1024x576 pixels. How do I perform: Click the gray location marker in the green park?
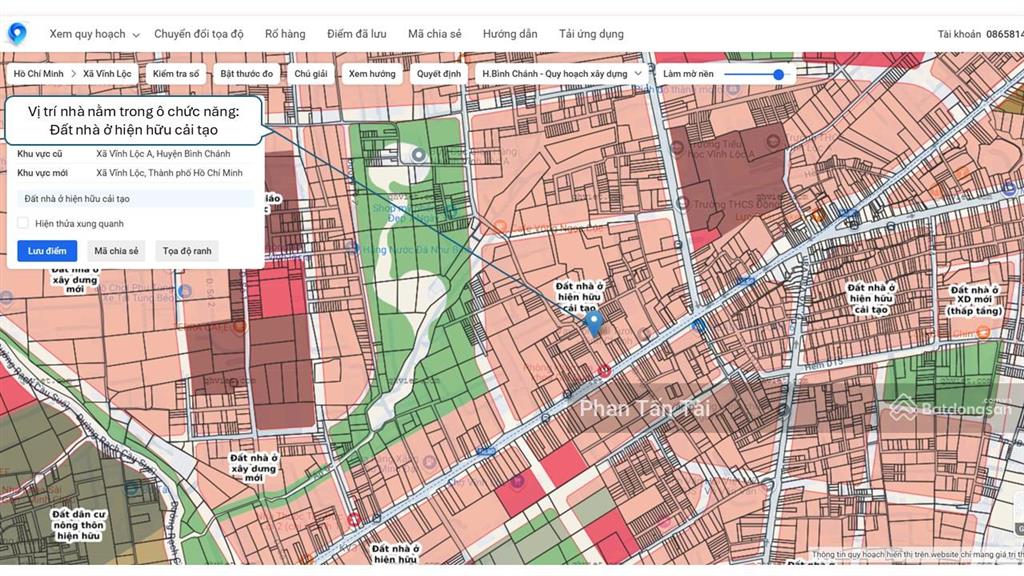tap(419, 155)
